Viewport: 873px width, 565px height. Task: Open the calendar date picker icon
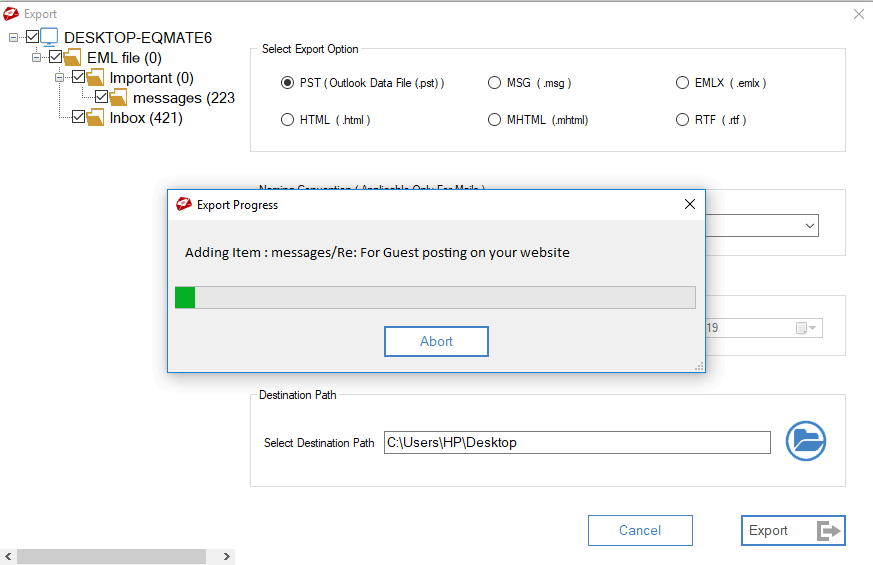(x=806, y=328)
